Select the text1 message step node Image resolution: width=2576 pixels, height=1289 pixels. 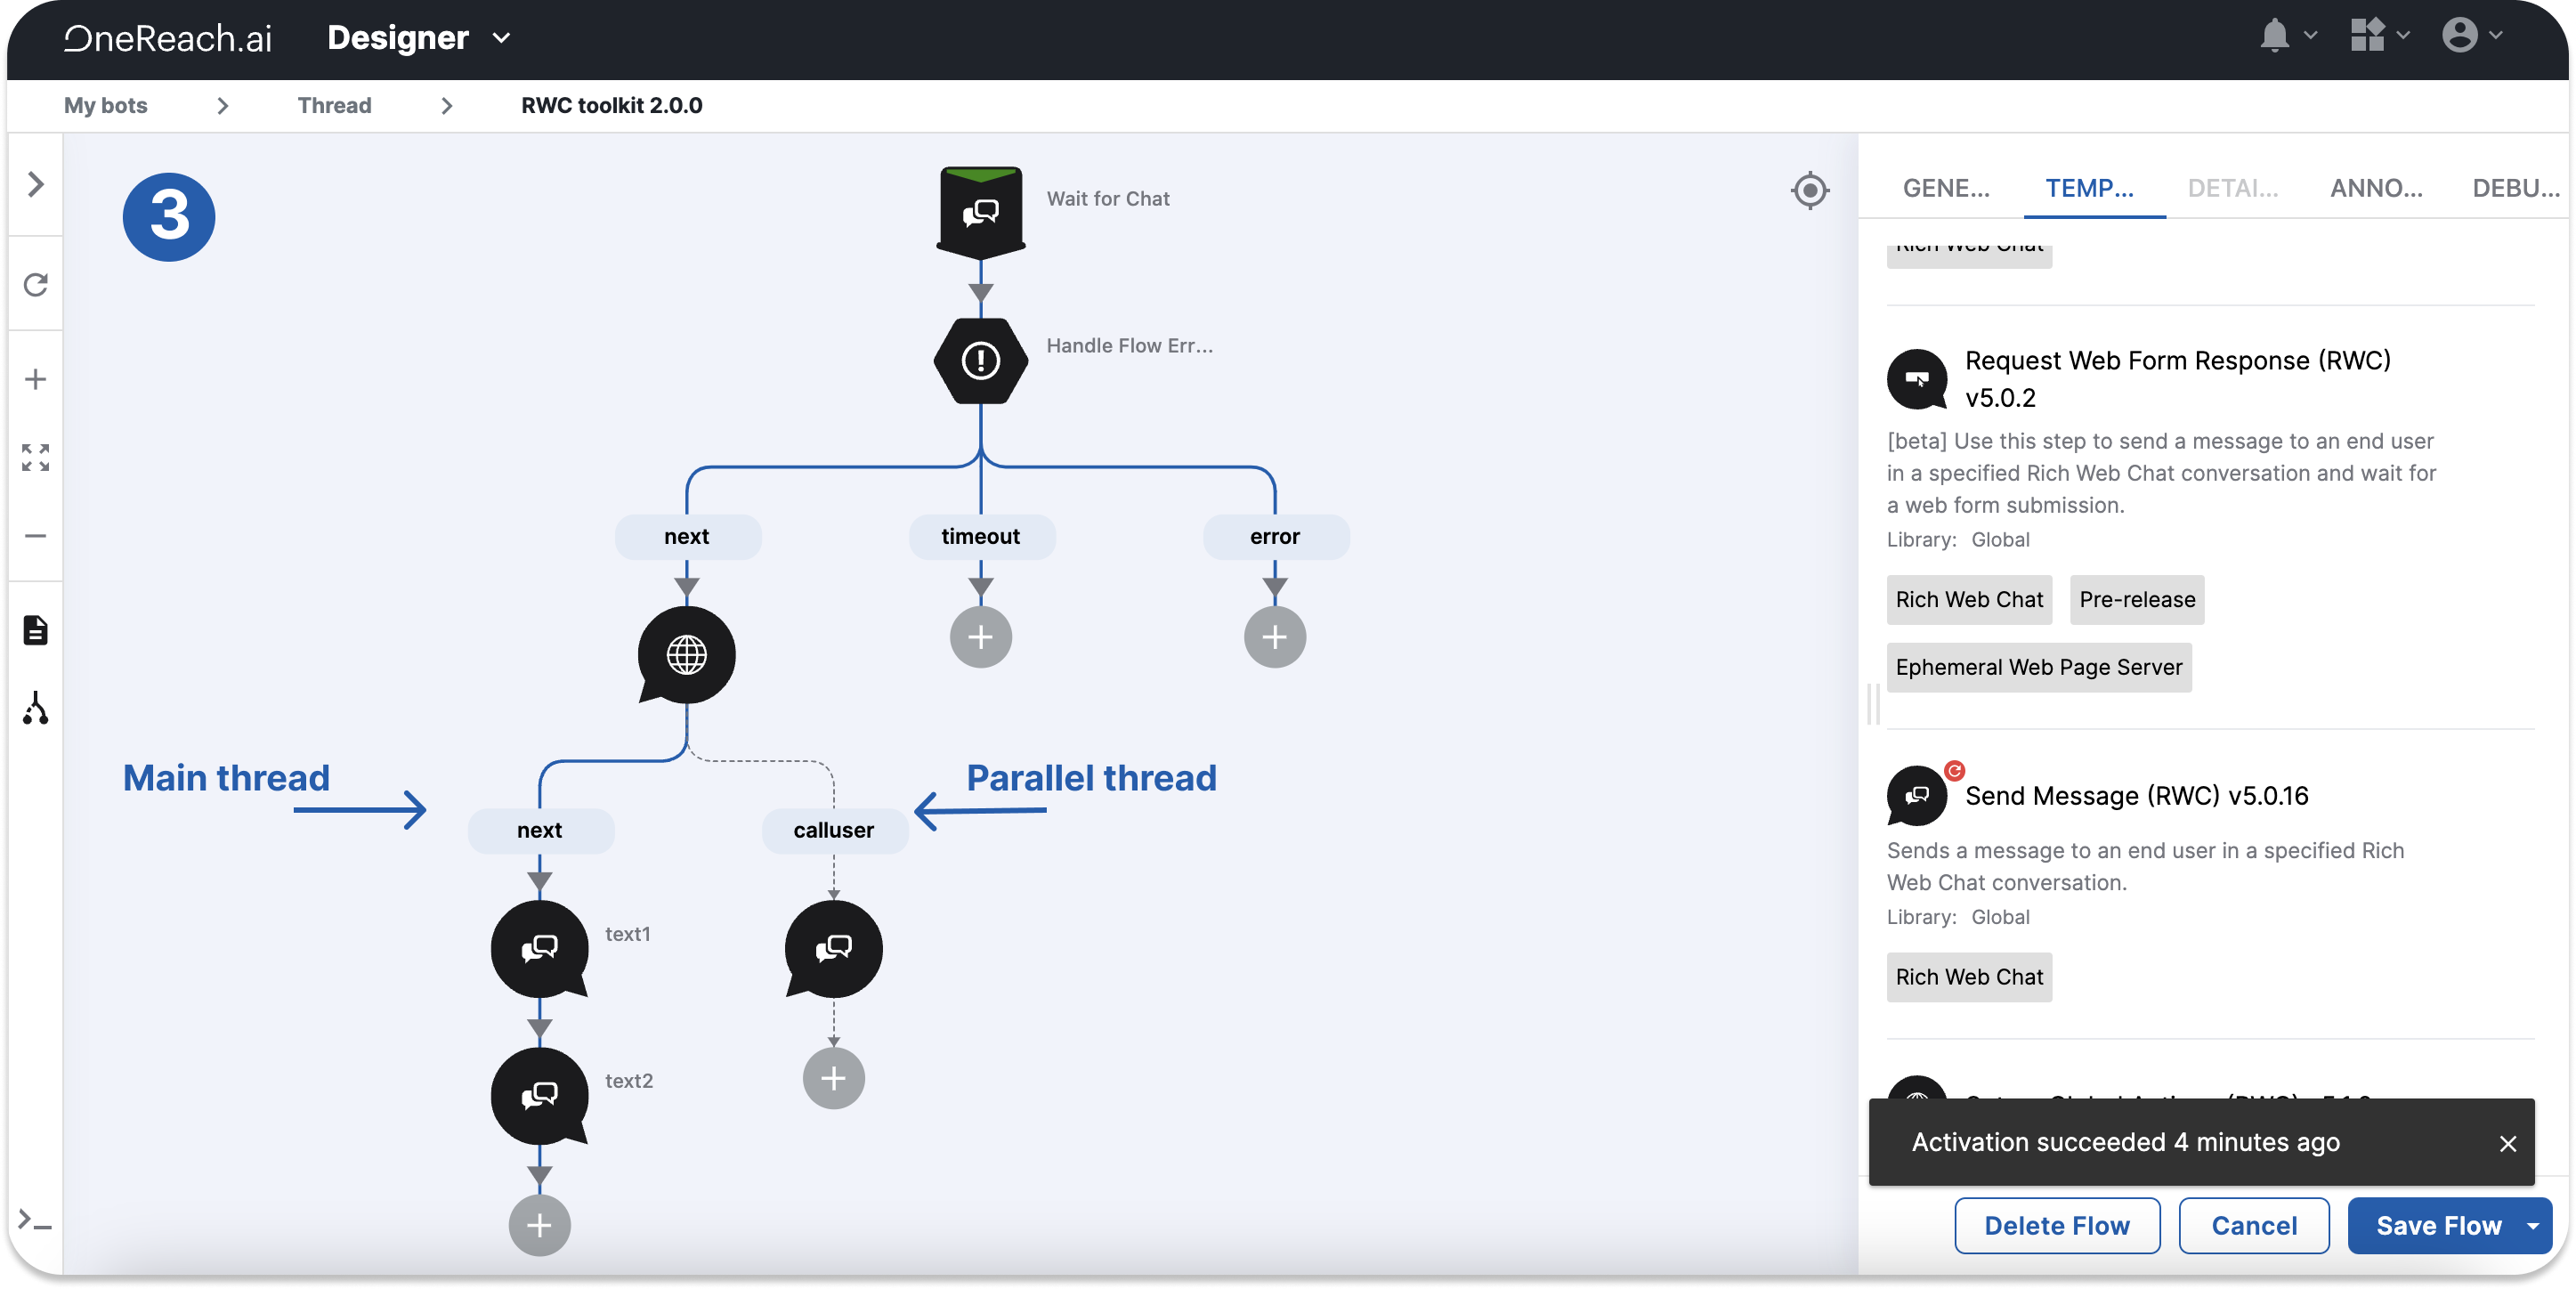tap(539, 947)
